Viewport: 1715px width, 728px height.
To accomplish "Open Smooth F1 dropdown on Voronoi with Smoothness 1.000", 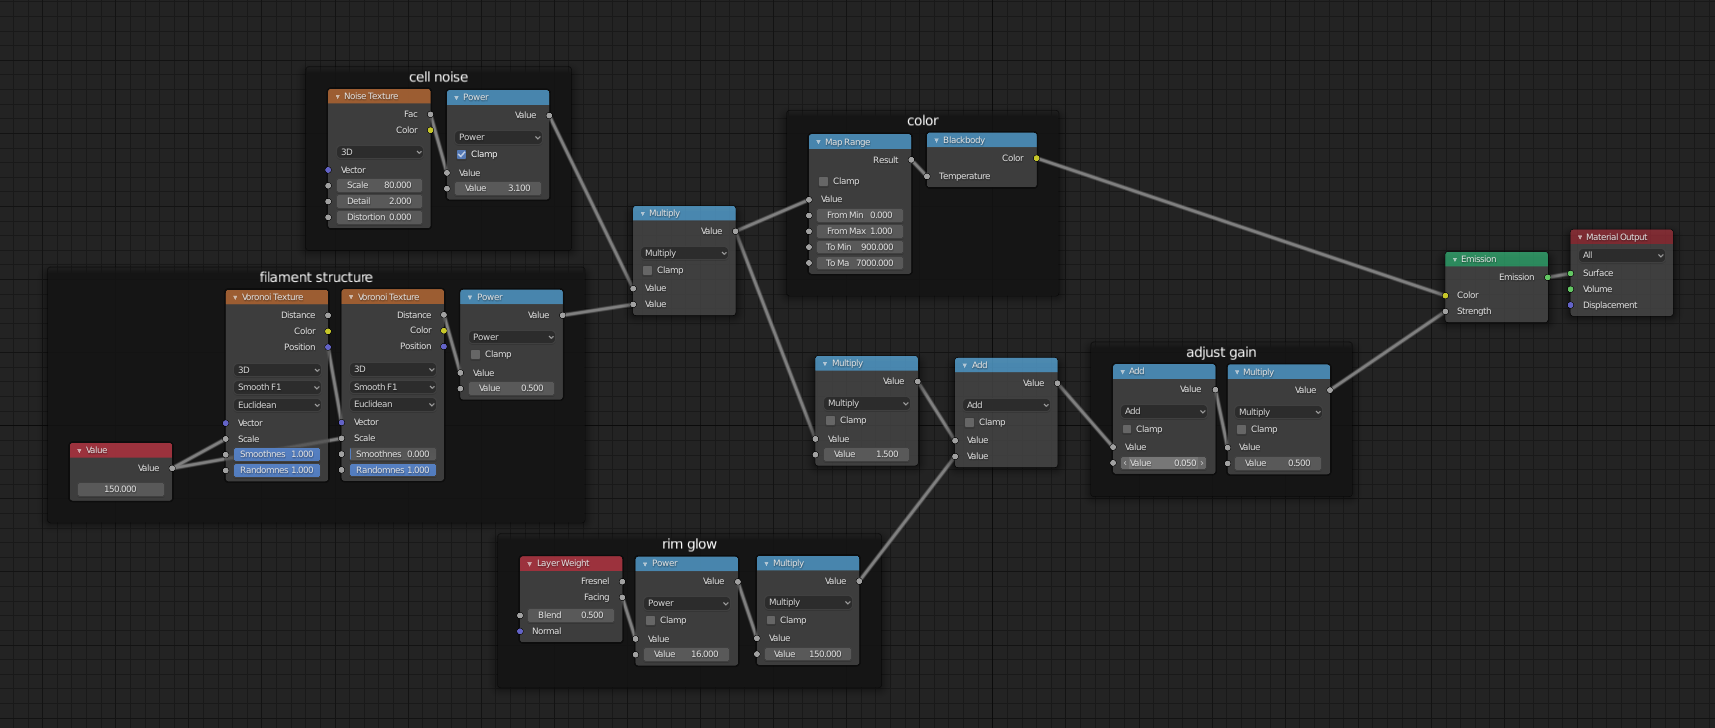I will click(278, 387).
